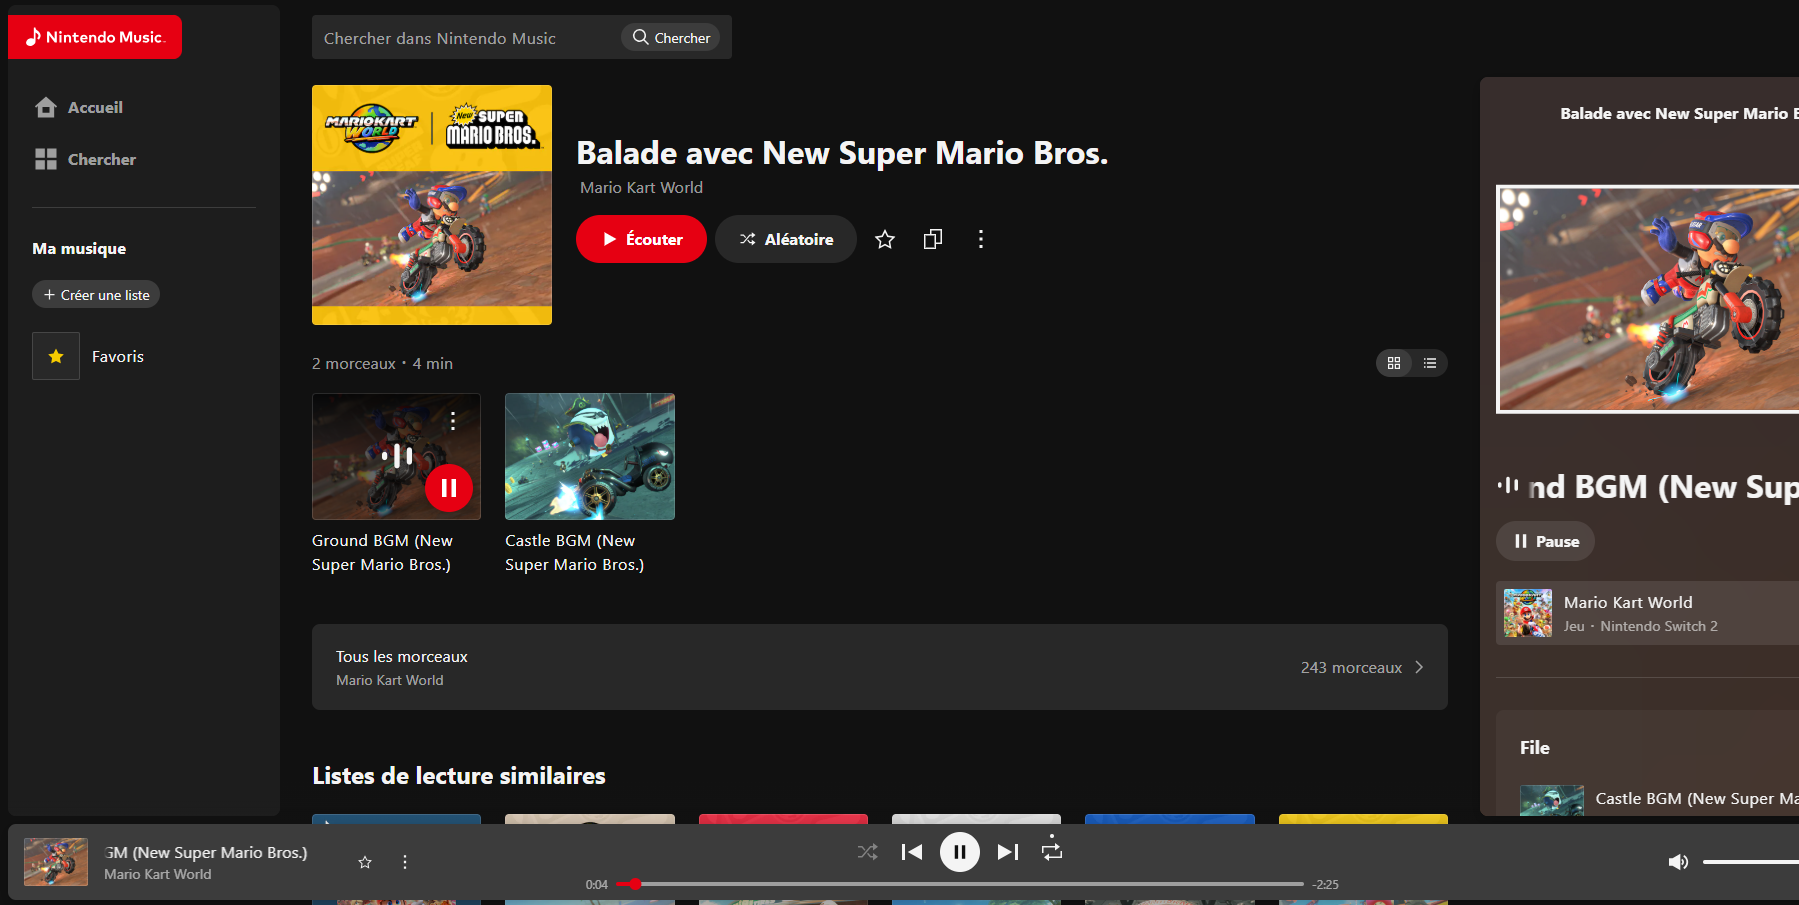Click the Ground BGM (New Super Mario Bros.) title

(382, 552)
